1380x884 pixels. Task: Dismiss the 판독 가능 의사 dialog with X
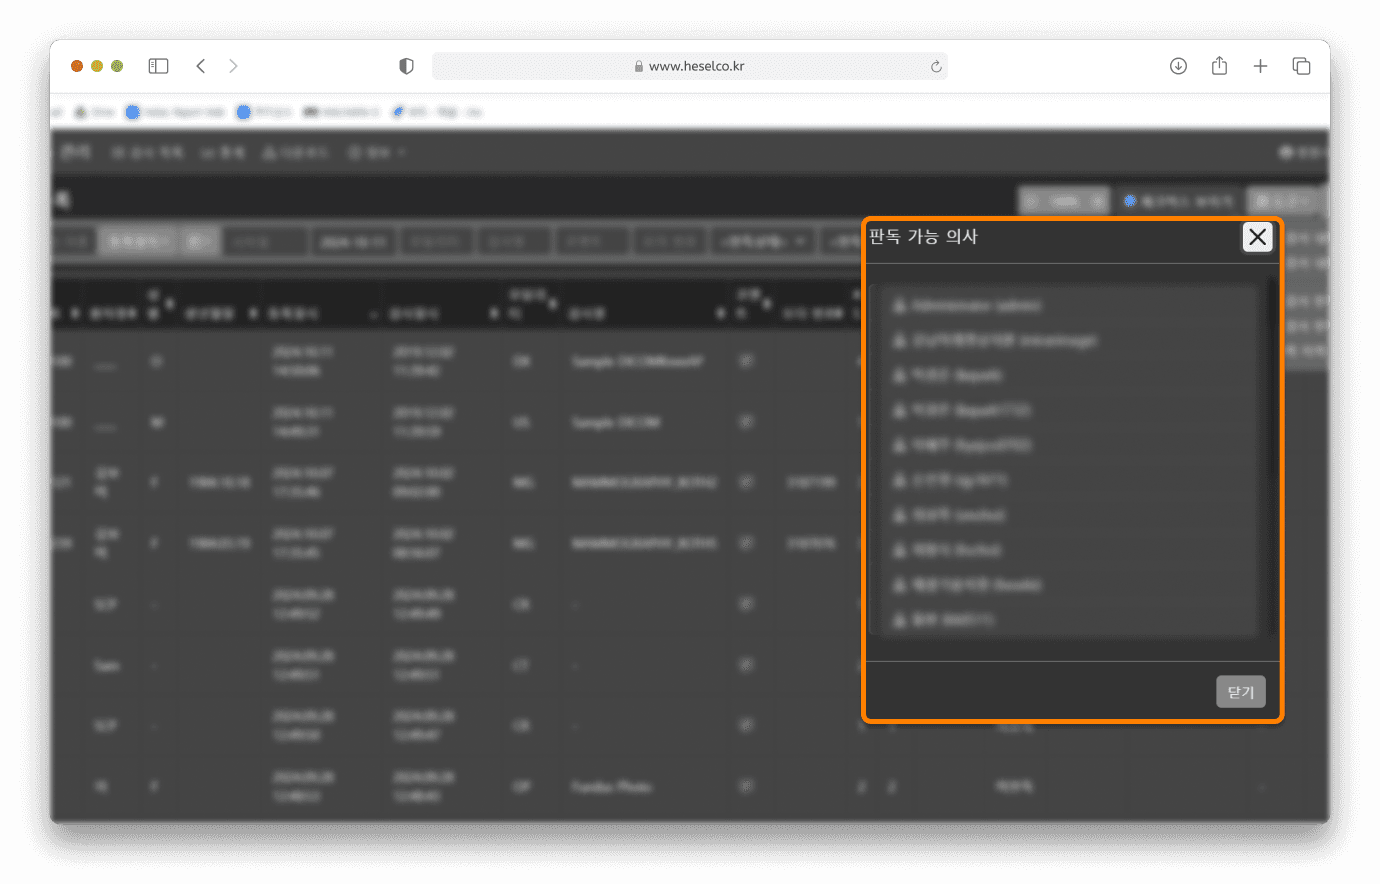click(1257, 237)
